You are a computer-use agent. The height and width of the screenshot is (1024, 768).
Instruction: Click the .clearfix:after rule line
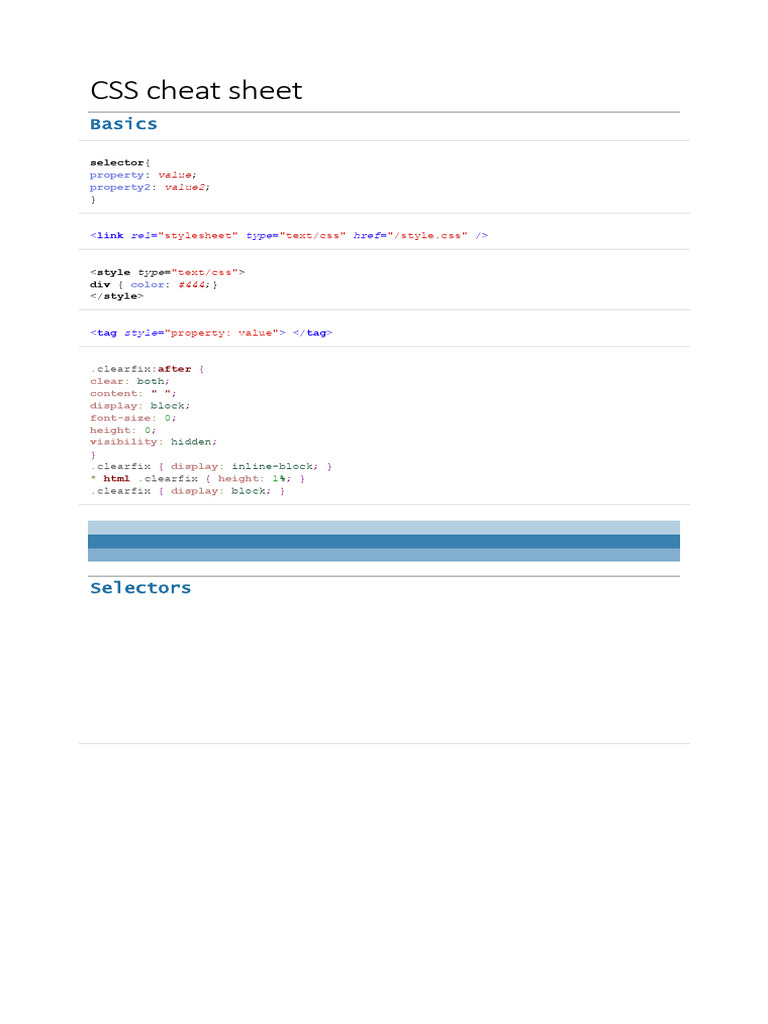[147, 369]
